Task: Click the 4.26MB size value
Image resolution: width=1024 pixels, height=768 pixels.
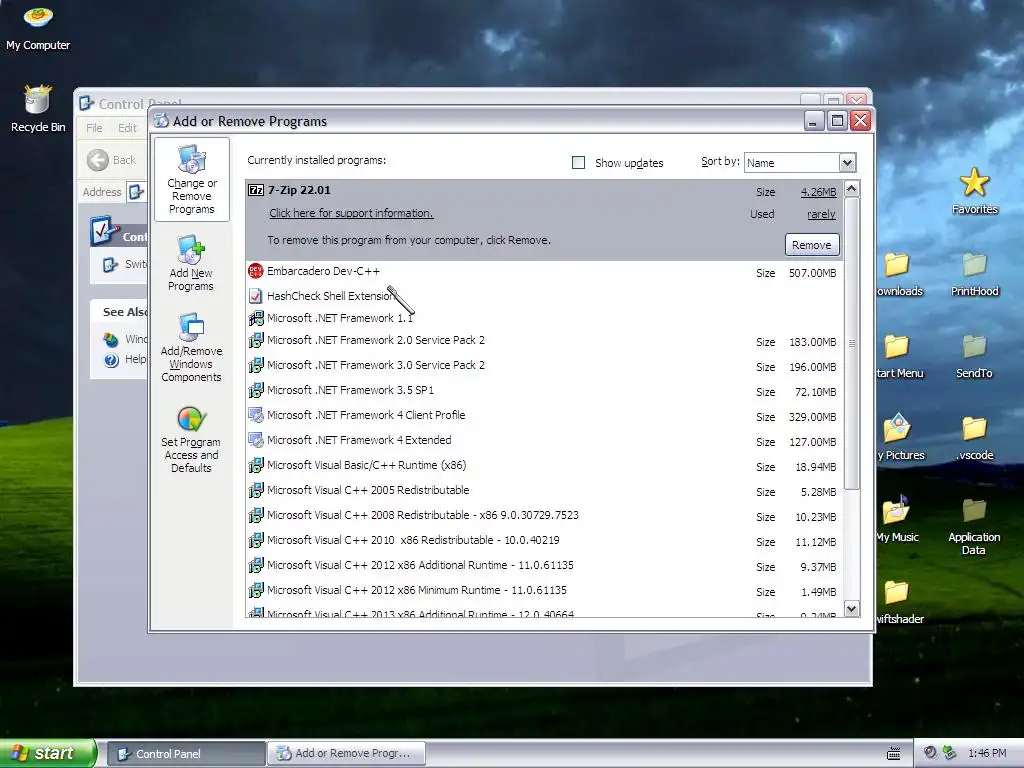Action: (x=818, y=192)
